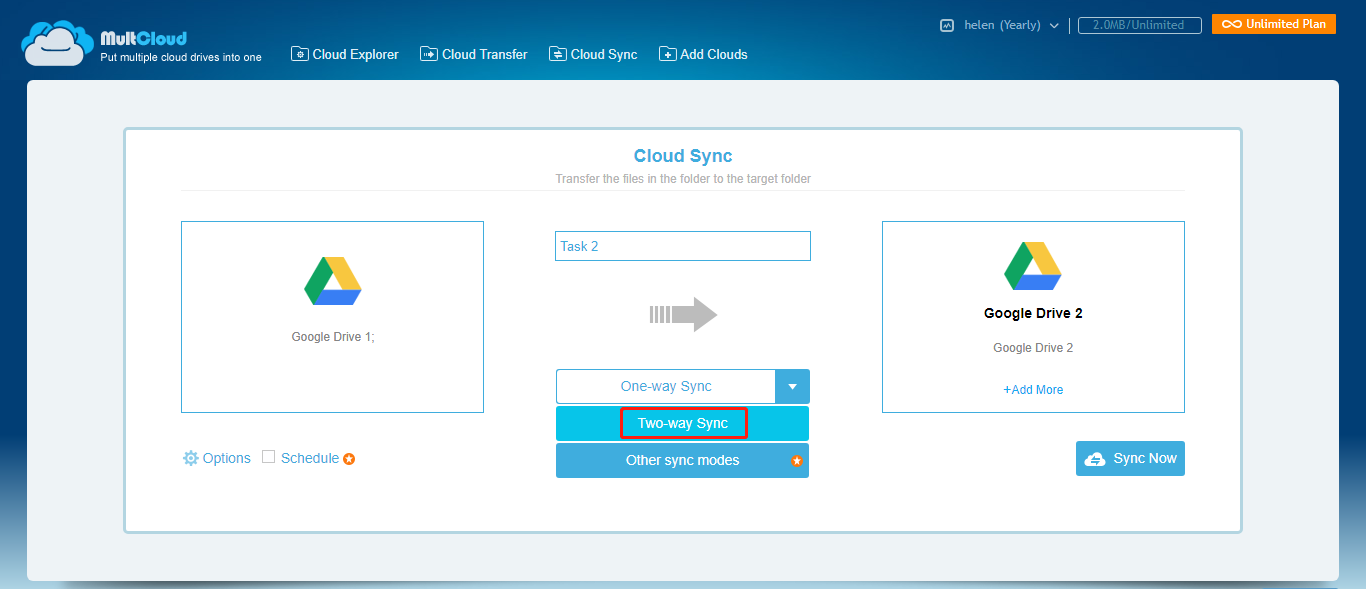Click the bold Google Drive 2 title
This screenshot has width=1366, height=589.
point(1033,313)
